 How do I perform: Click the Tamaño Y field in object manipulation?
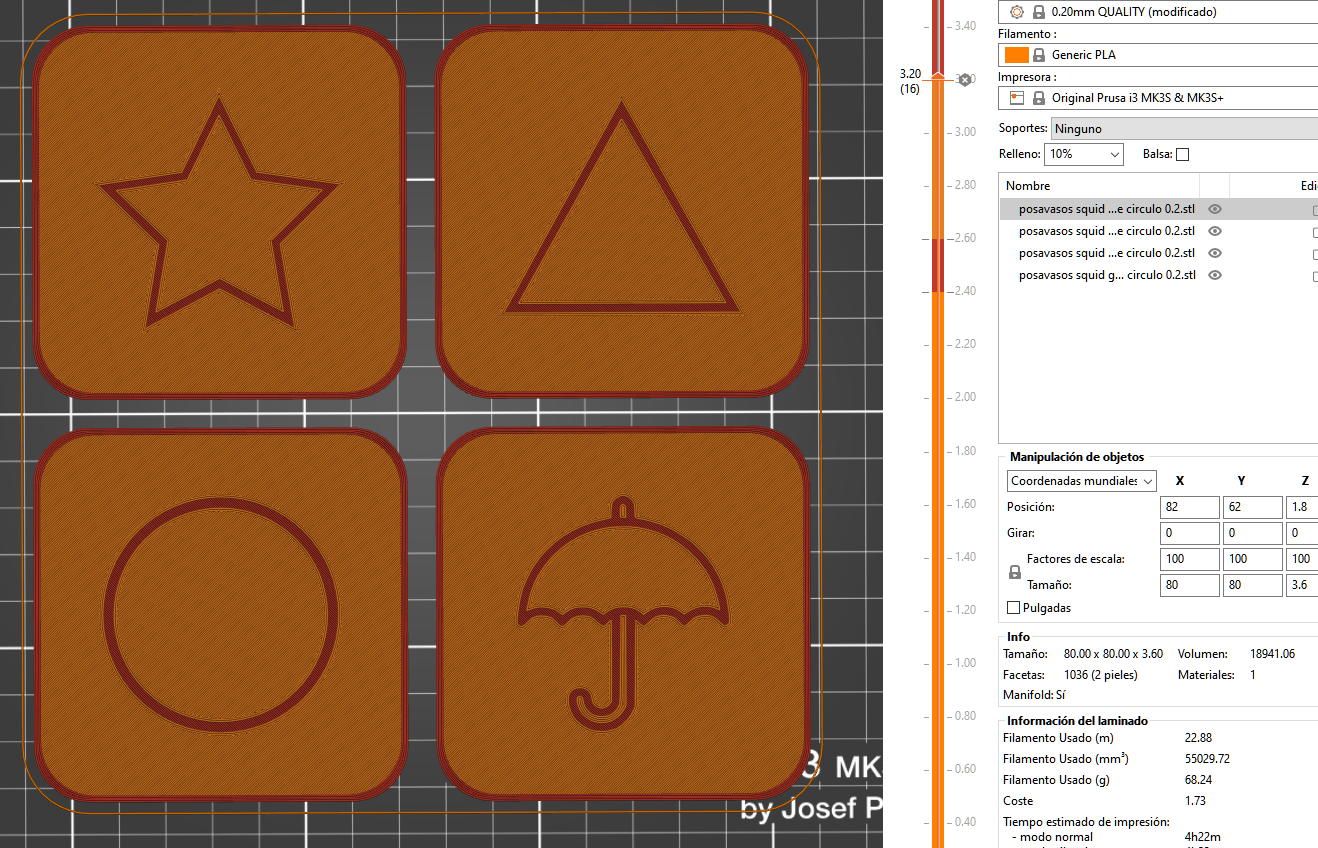tap(1252, 585)
